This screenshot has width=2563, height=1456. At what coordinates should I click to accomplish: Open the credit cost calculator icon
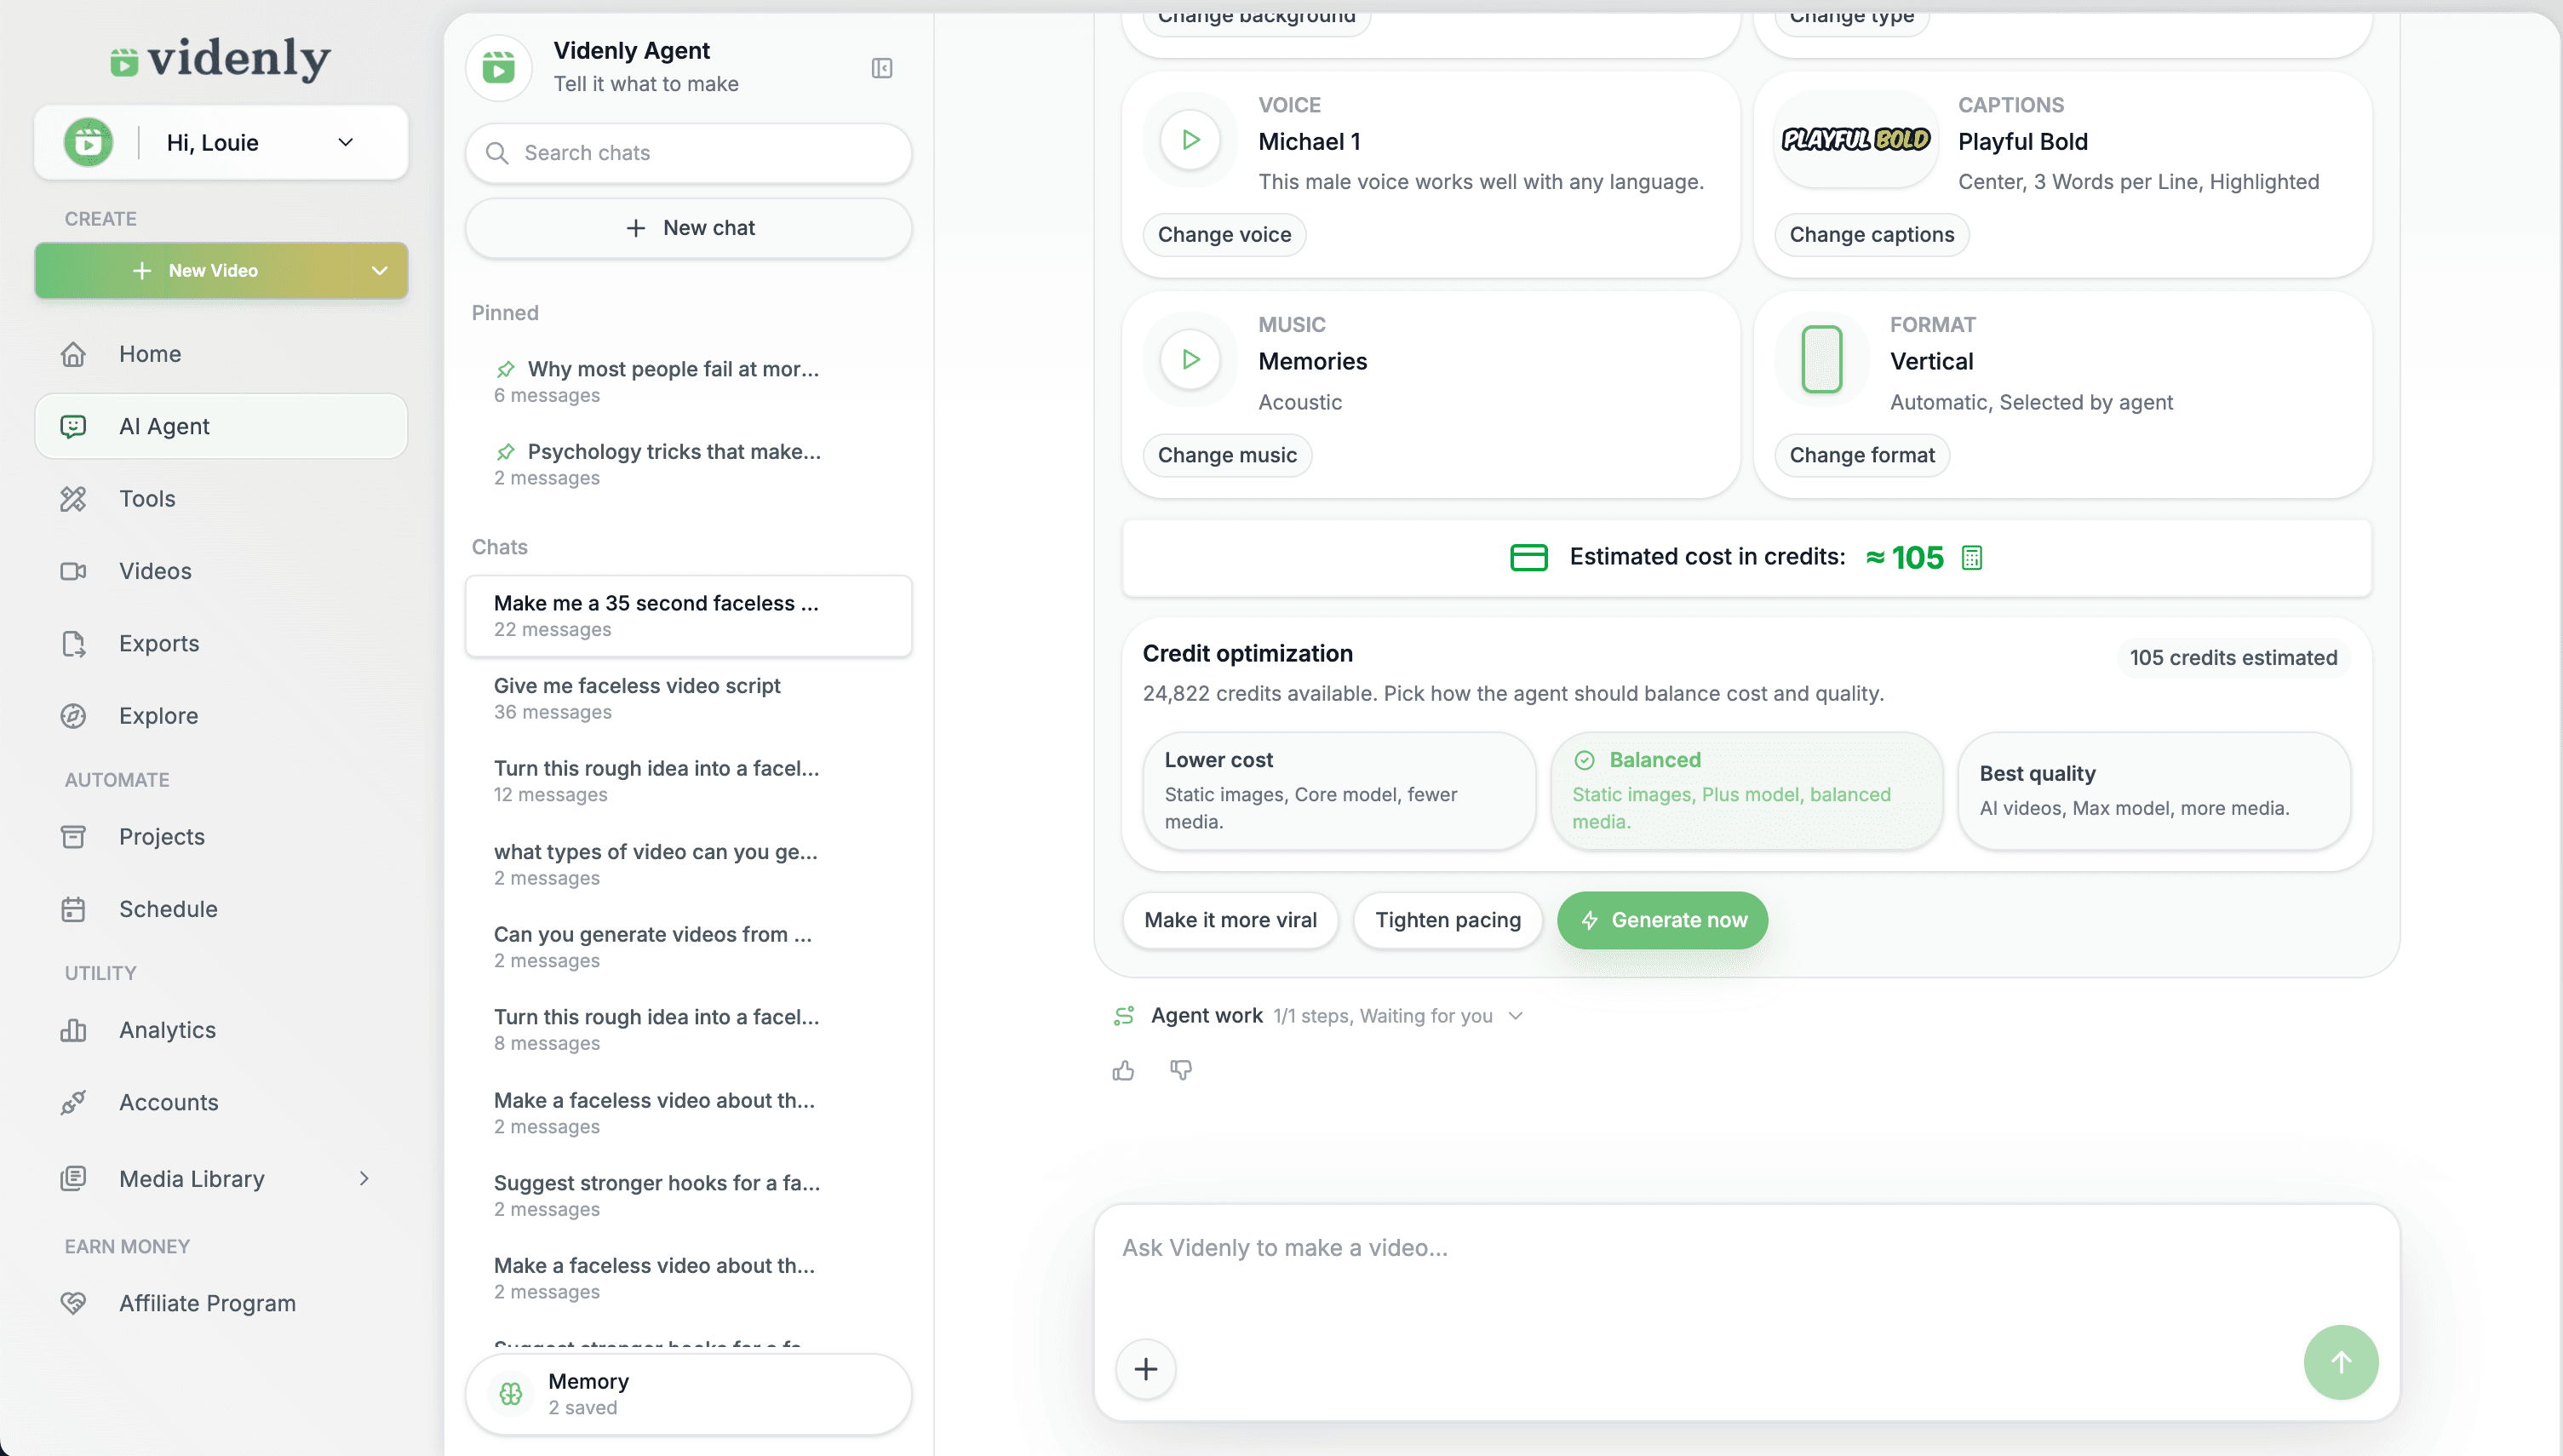click(1971, 557)
